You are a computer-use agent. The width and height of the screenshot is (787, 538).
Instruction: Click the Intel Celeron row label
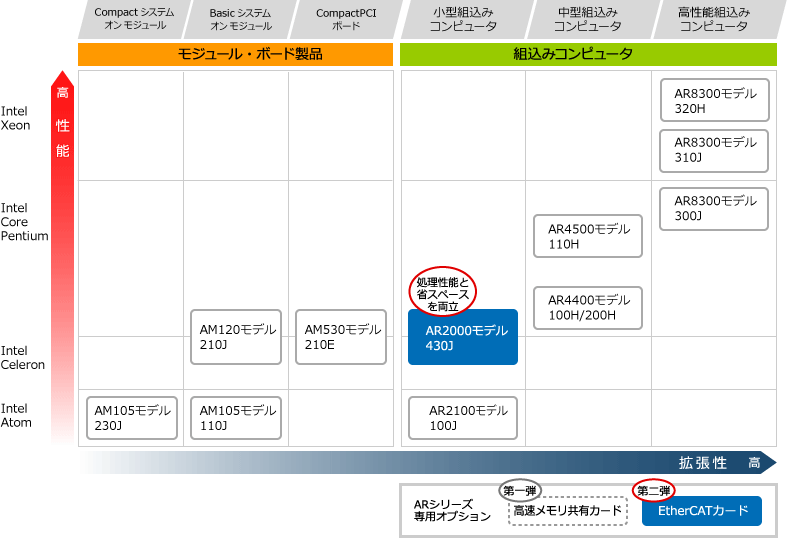click(23, 358)
